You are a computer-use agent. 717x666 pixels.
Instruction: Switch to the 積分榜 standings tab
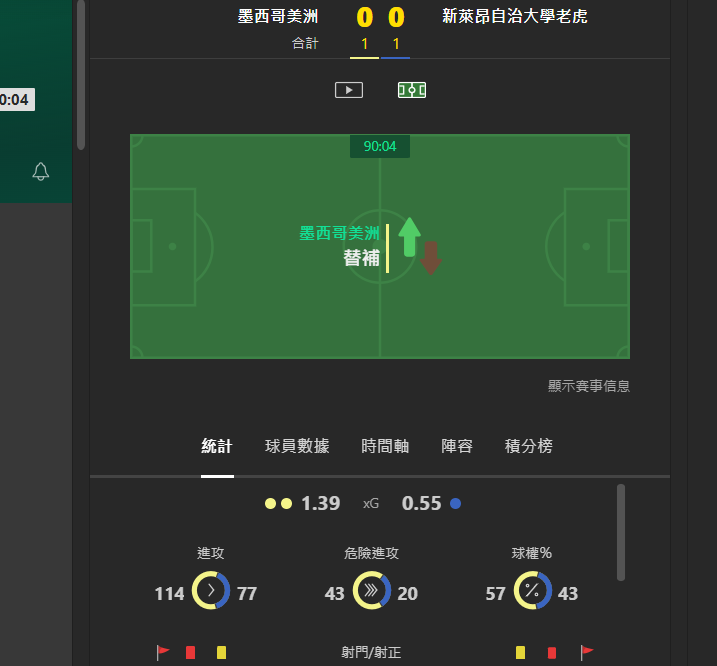coord(529,446)
